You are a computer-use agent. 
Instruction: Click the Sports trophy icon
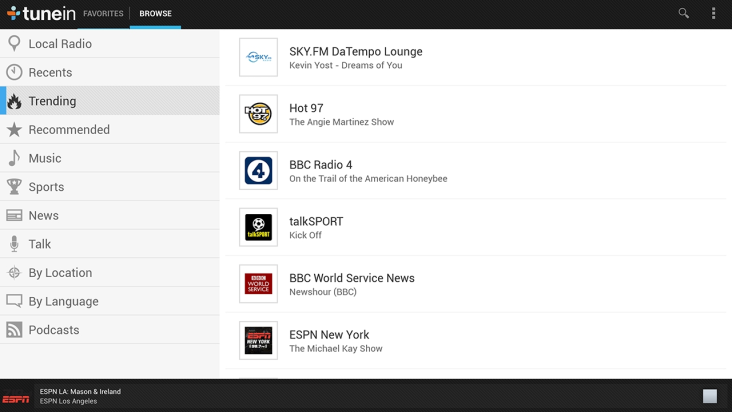(x=14, y=187)
